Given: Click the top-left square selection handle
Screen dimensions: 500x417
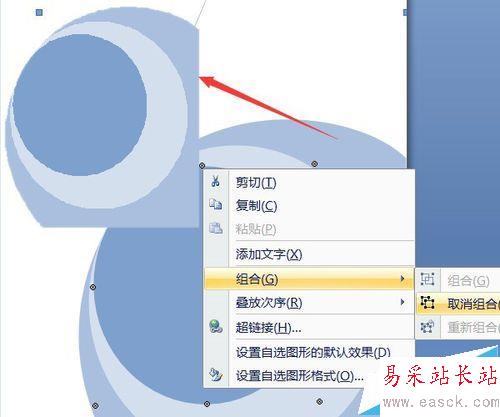Looking at the screenshot, I should 39,12.
